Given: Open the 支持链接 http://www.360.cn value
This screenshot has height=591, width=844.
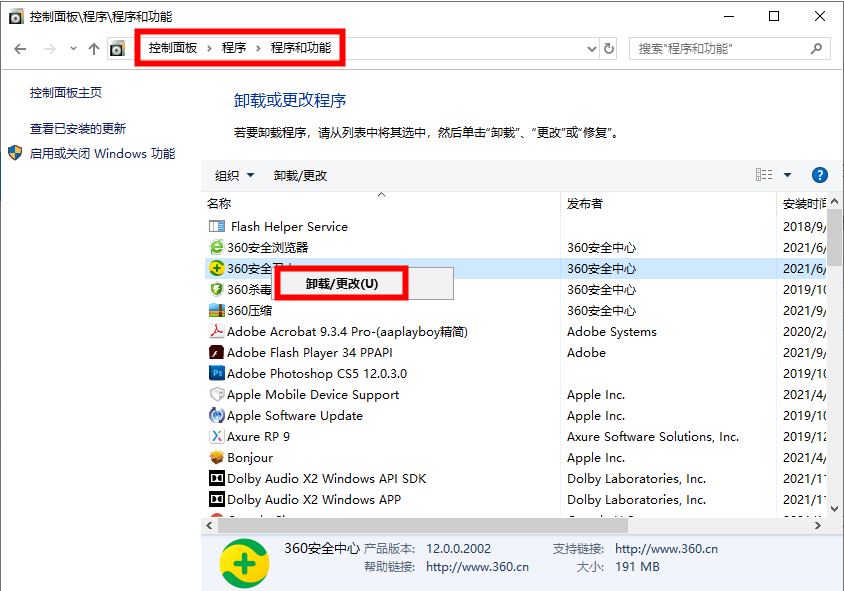Looking at the screenshot, I should click(666, 548).
